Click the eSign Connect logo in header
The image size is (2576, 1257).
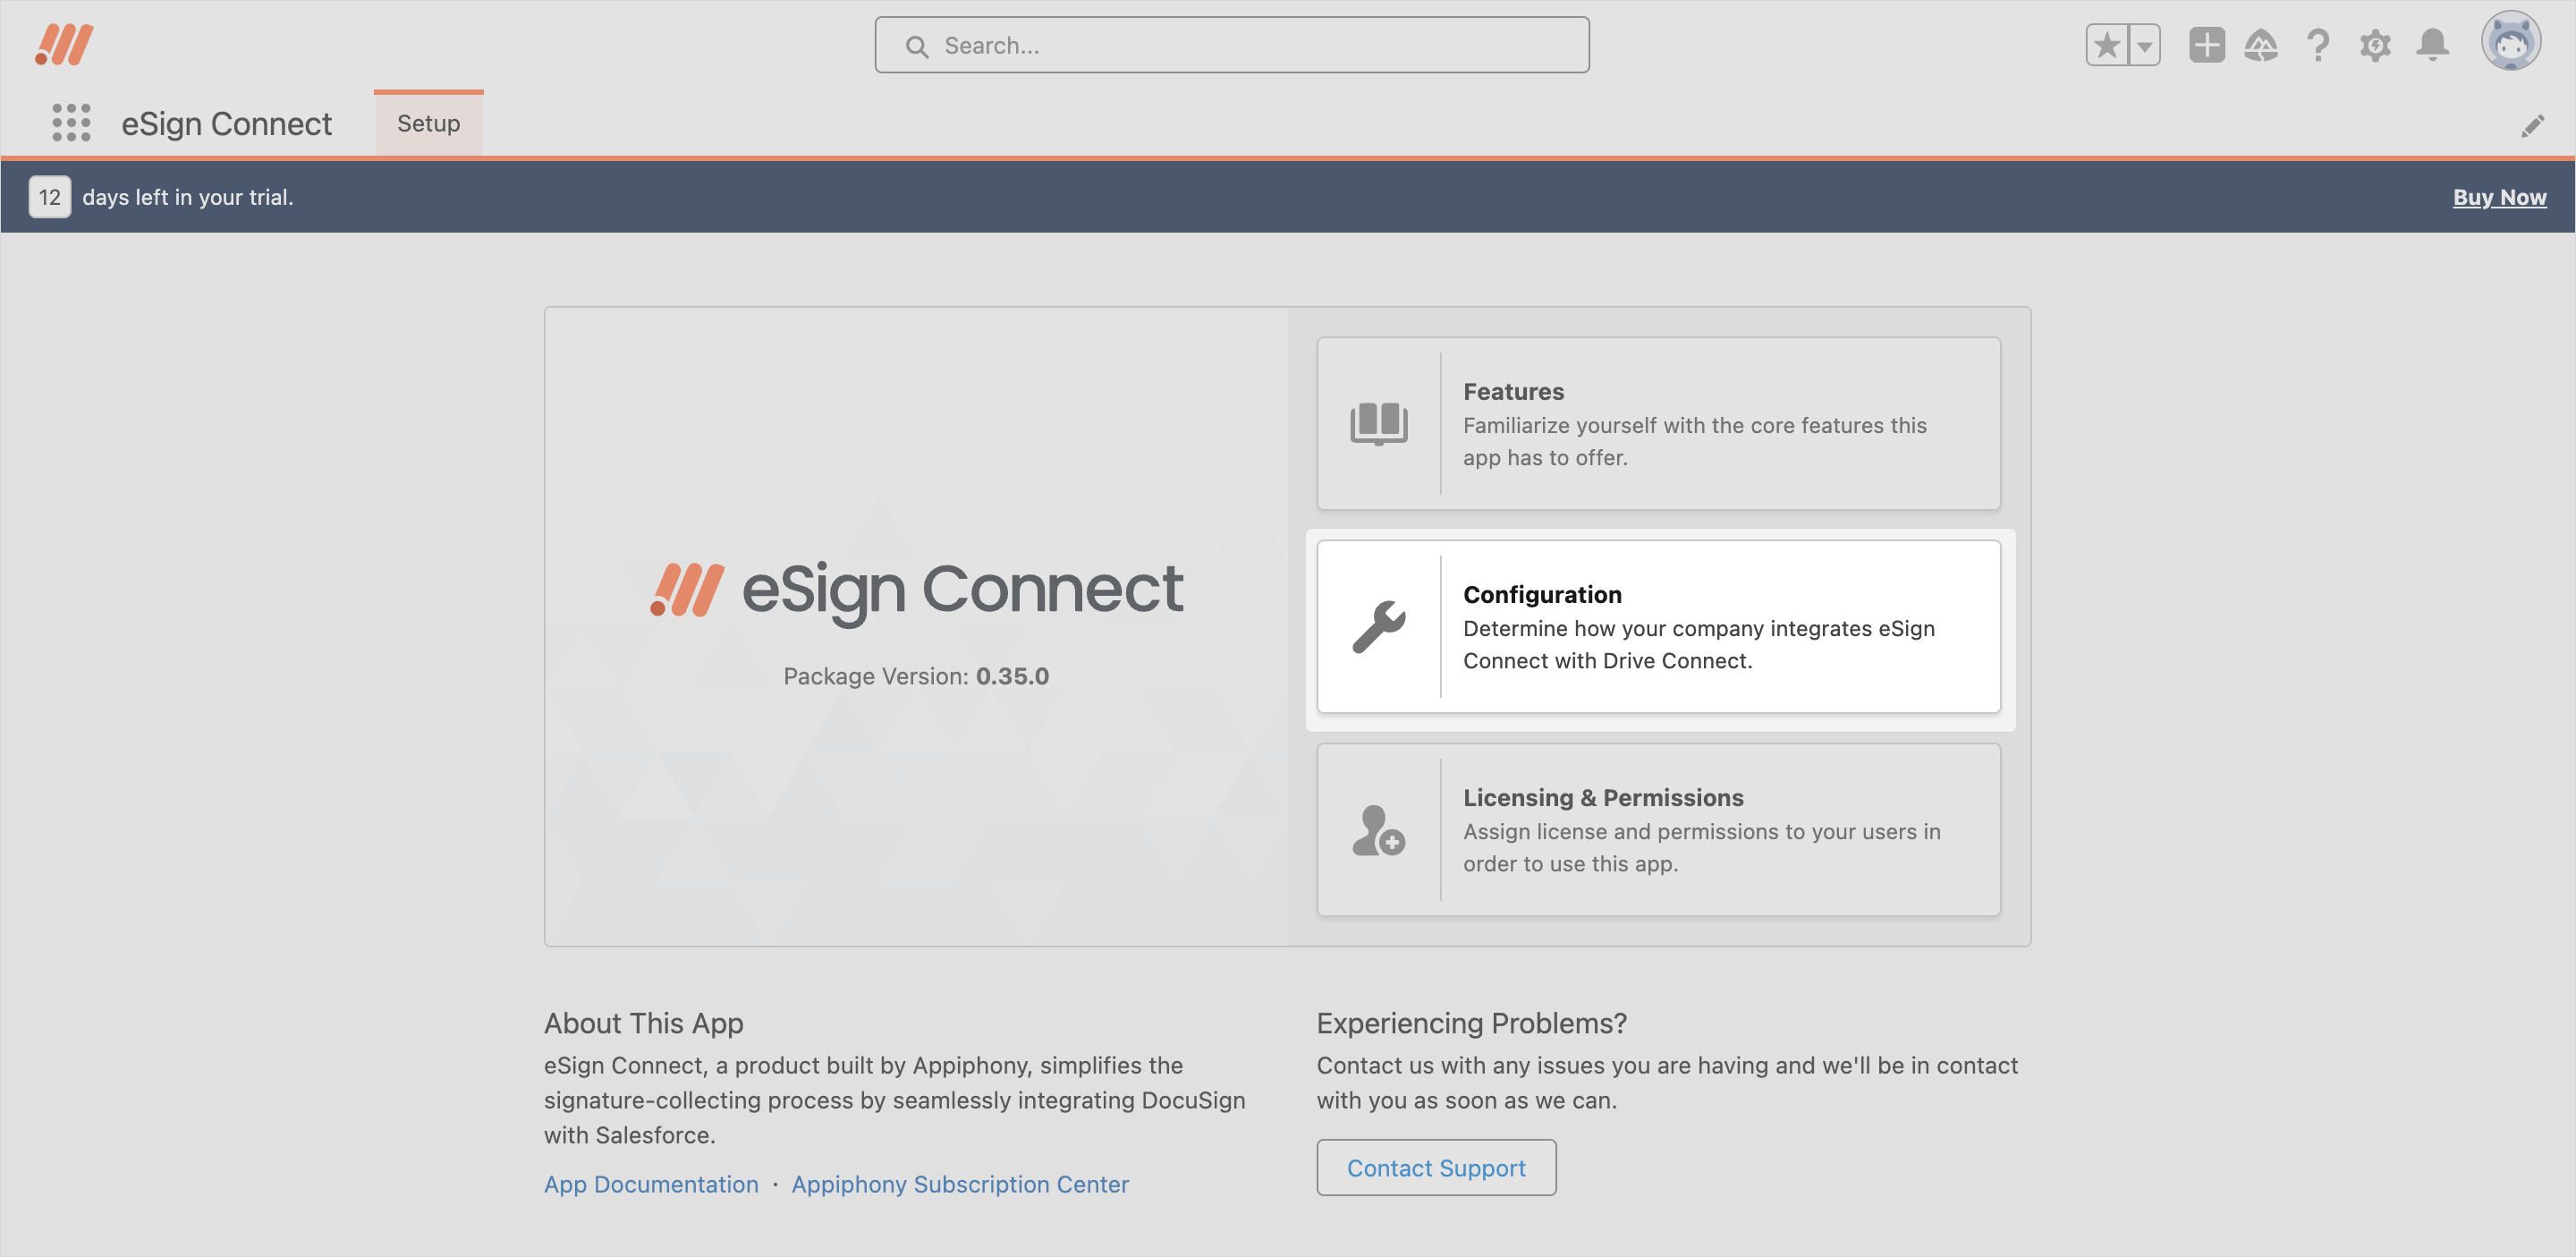pos(64,45)
